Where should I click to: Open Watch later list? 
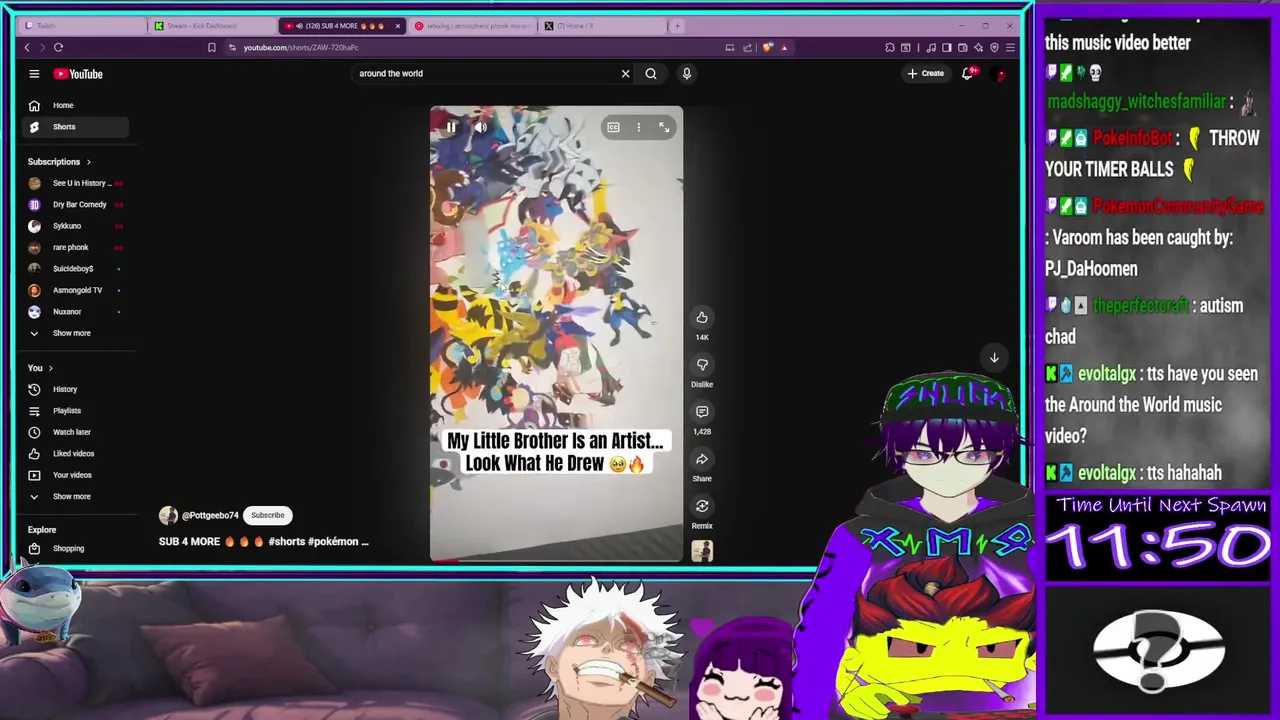tap(75, 432)
